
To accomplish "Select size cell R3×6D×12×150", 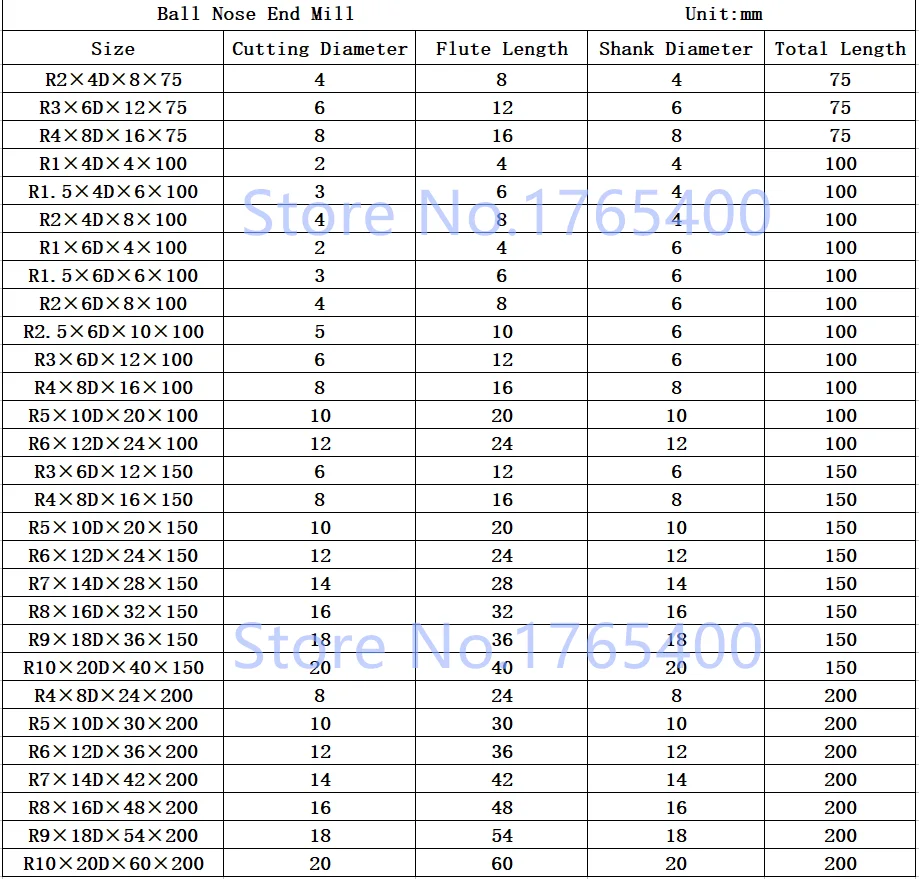I will [x=113, y=472].
